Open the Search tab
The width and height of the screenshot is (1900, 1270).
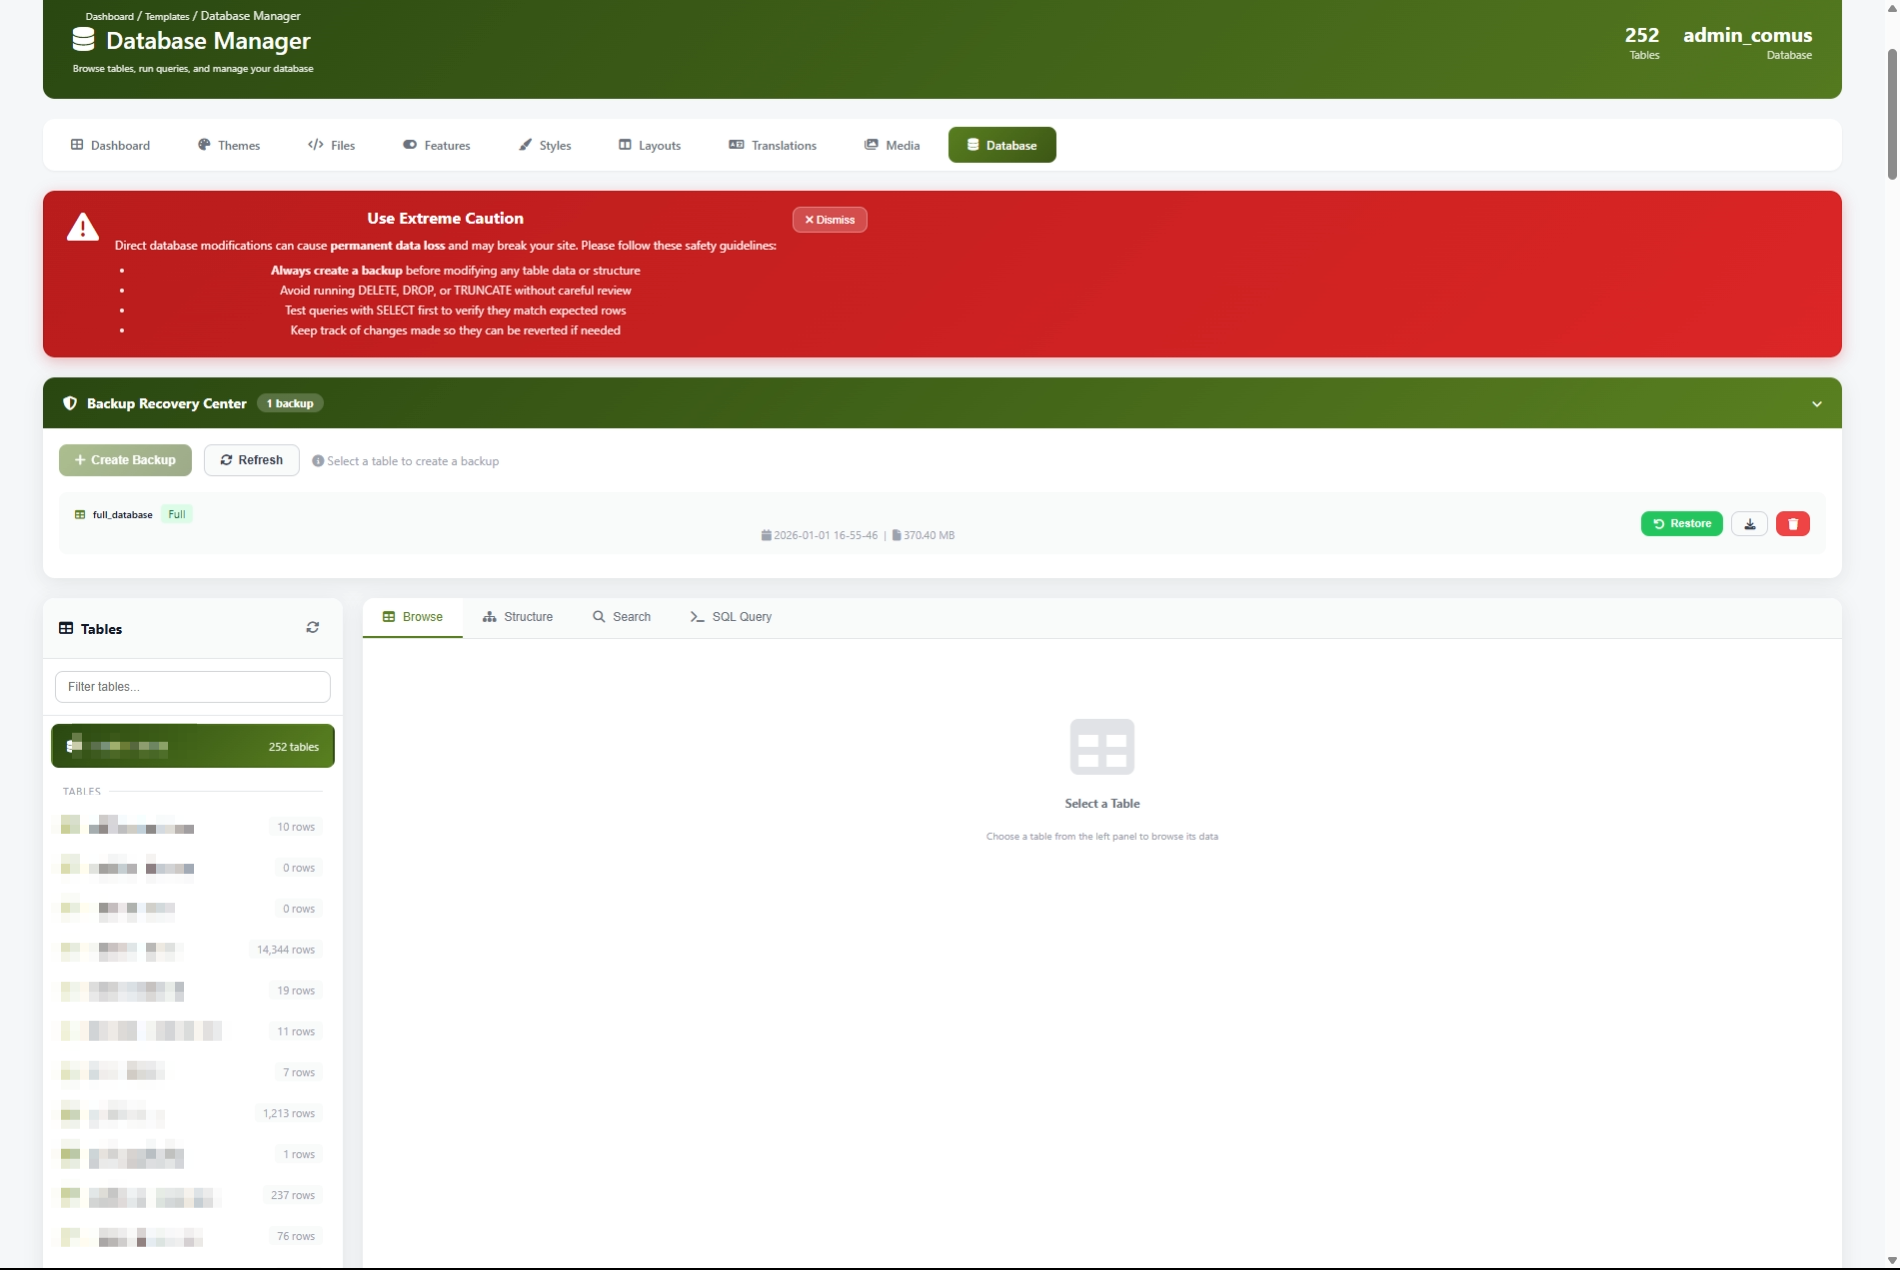(x=621, y=617)
